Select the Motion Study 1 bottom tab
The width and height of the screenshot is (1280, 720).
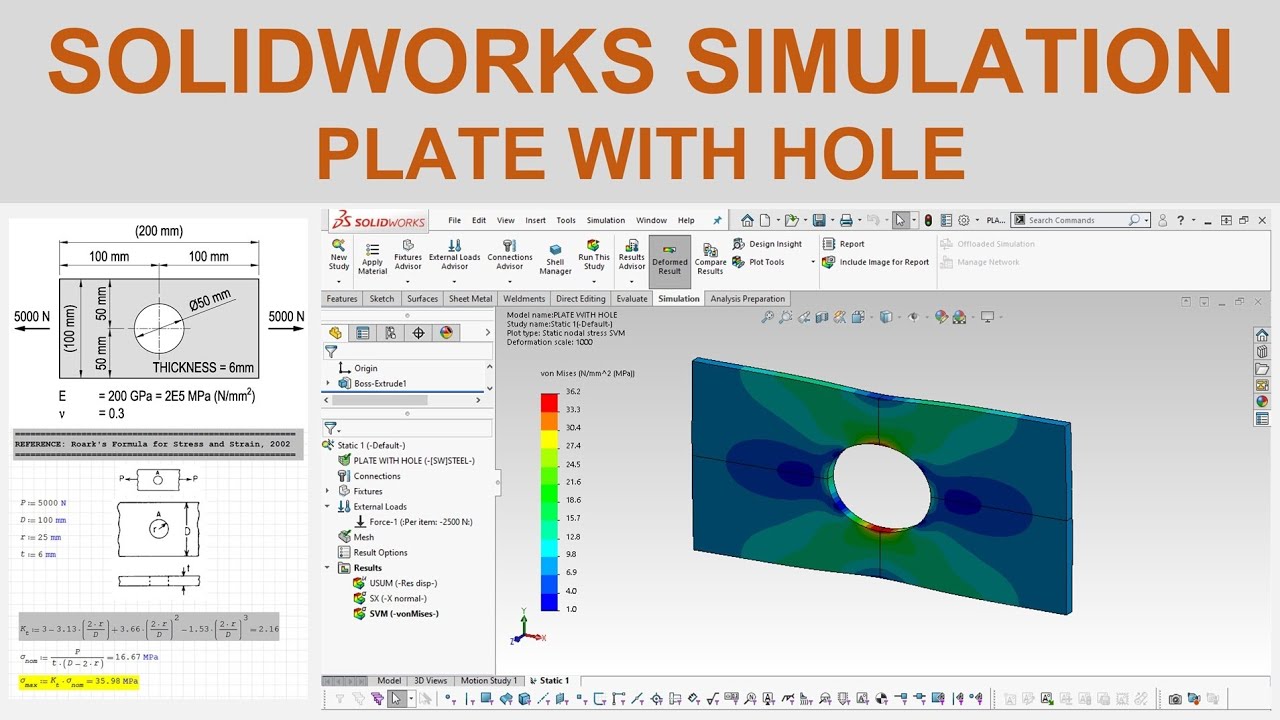pyautogui.click(x=489, y=681)
